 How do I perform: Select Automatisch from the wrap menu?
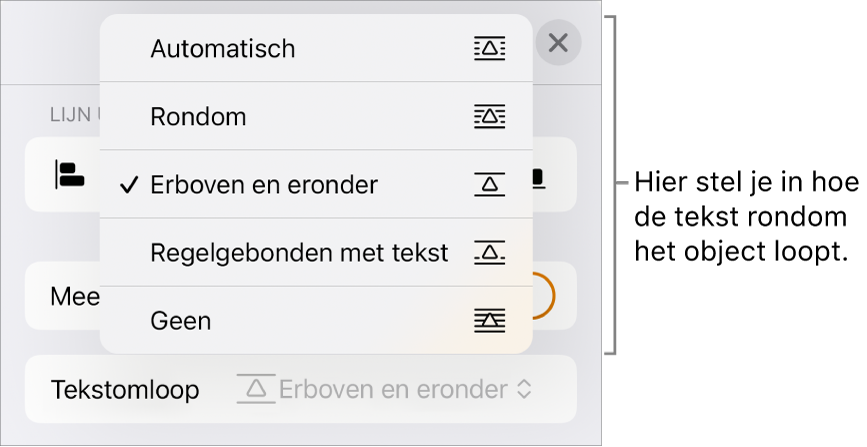point(222,48)
